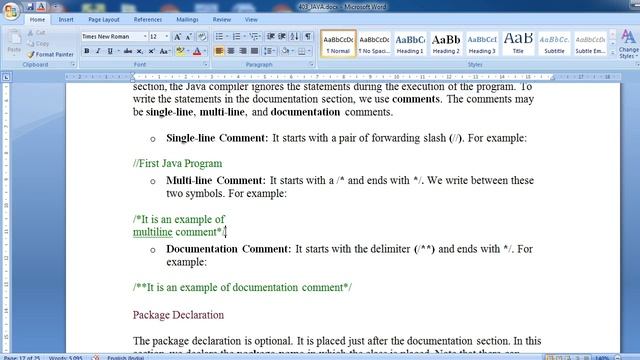Open the Paragraph dialog launcher
Screen dimensions: 640x360
[x=311, y=64]
